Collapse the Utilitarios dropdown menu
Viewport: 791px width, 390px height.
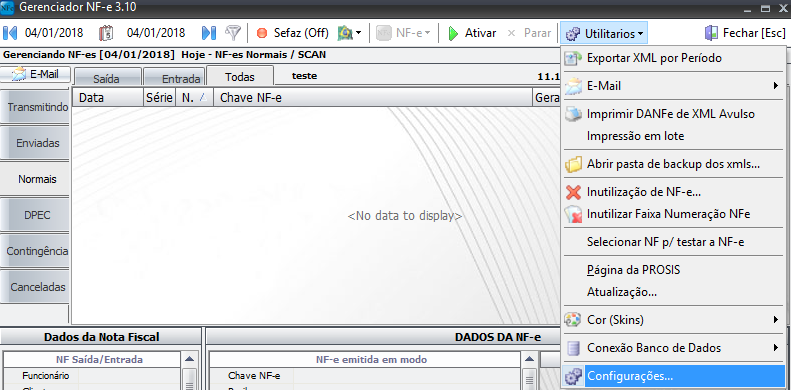coord(604,33)
